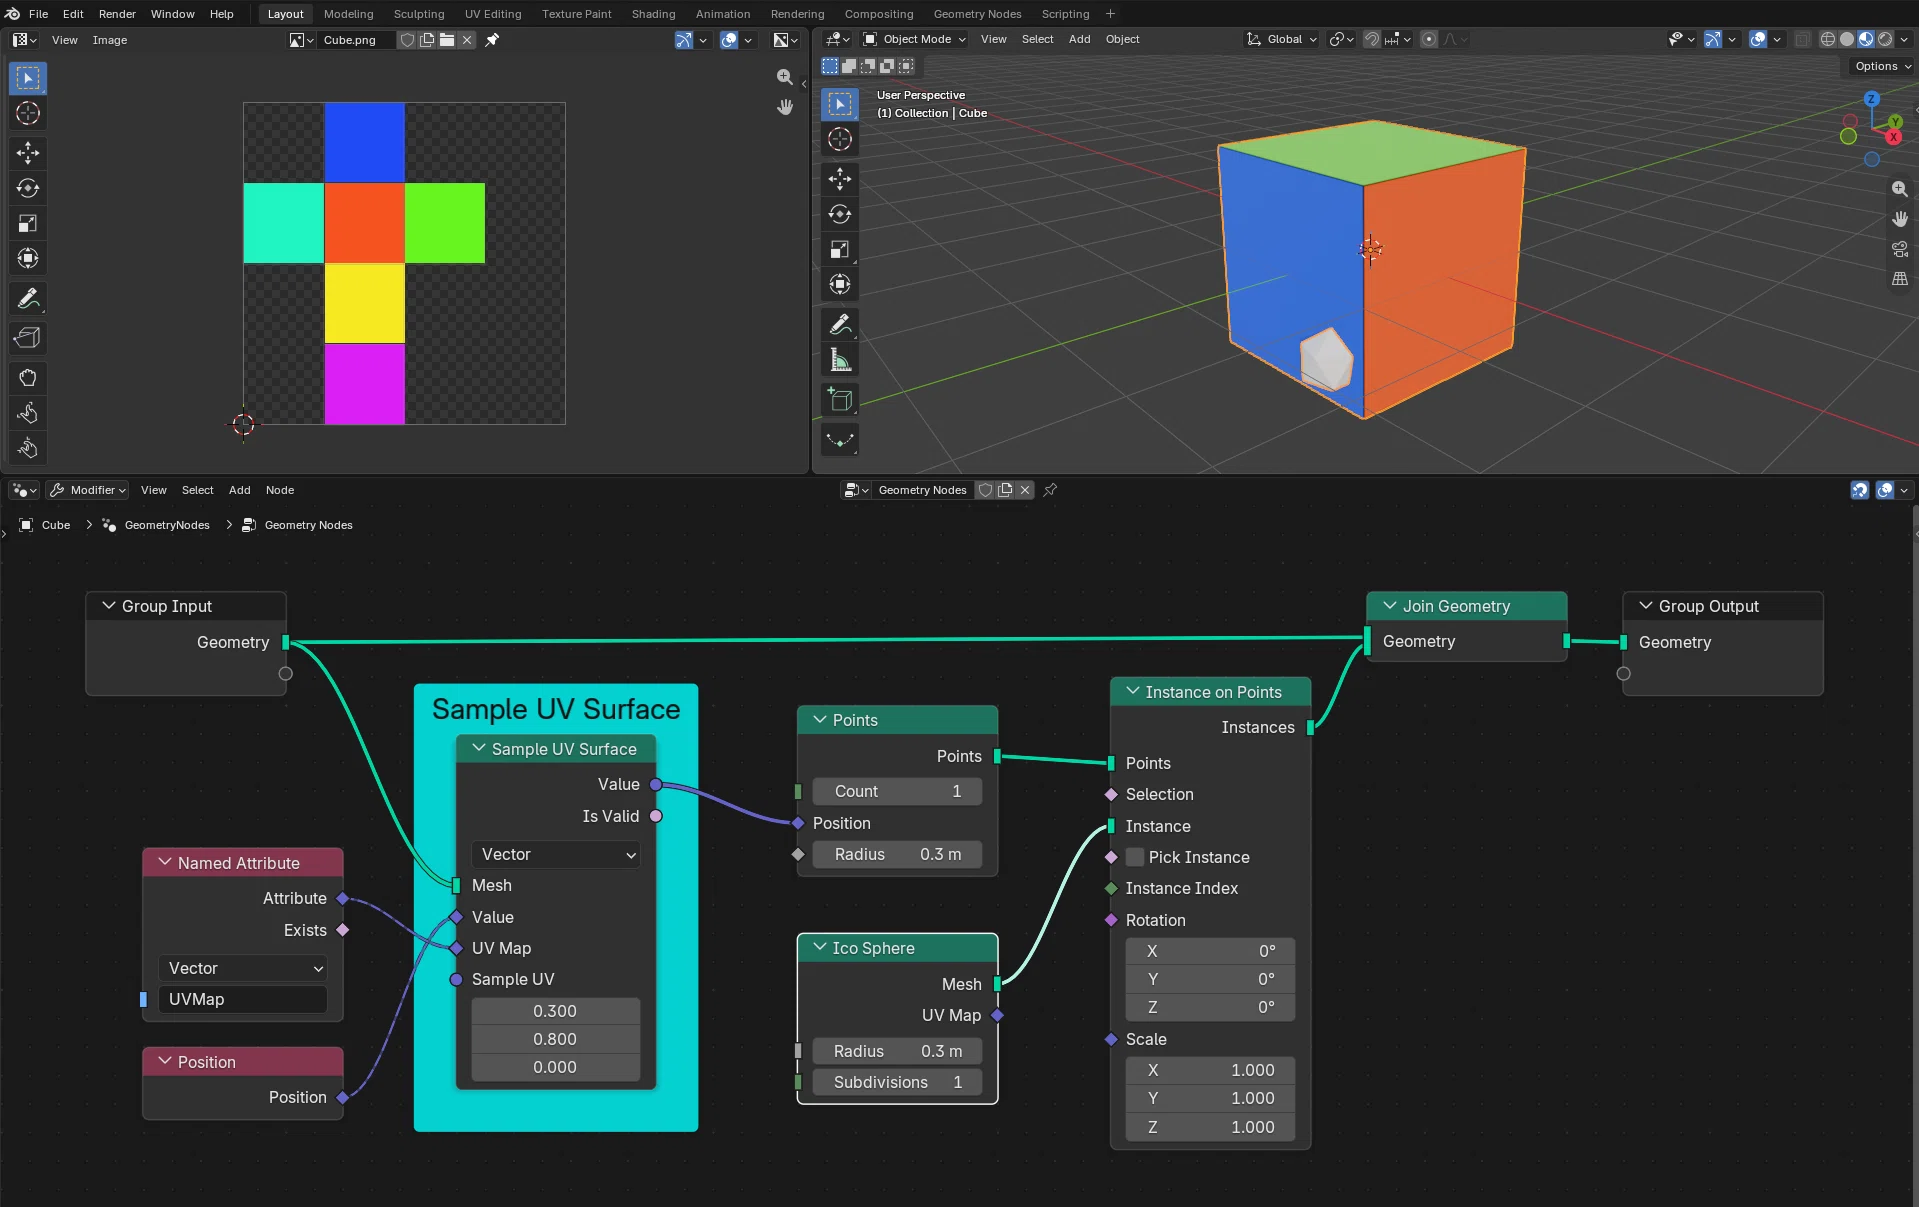The width and height of the screenshot is (1919, 1207).
Task: Open the Modifier type dropdown in node editor
Action: click(x=88, y=490)
